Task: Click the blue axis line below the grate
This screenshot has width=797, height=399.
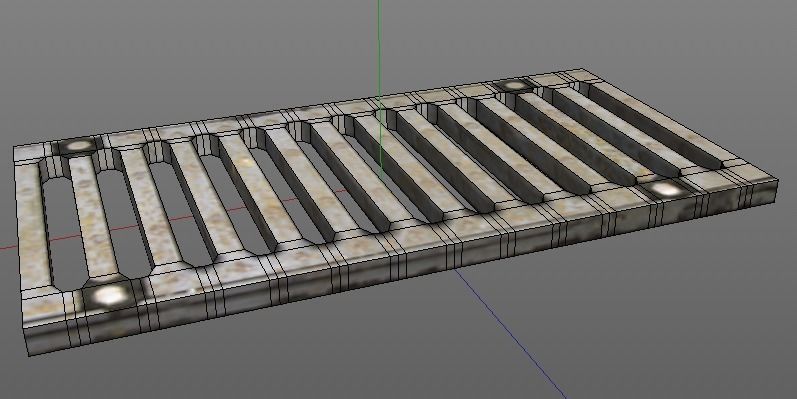Action: tap(510, 333)
